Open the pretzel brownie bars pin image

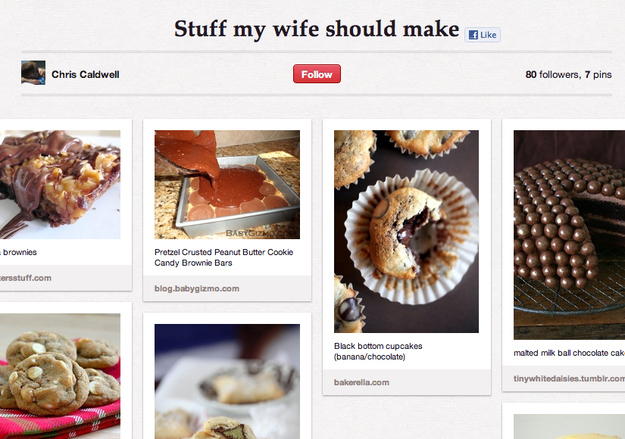pos(227,184)
